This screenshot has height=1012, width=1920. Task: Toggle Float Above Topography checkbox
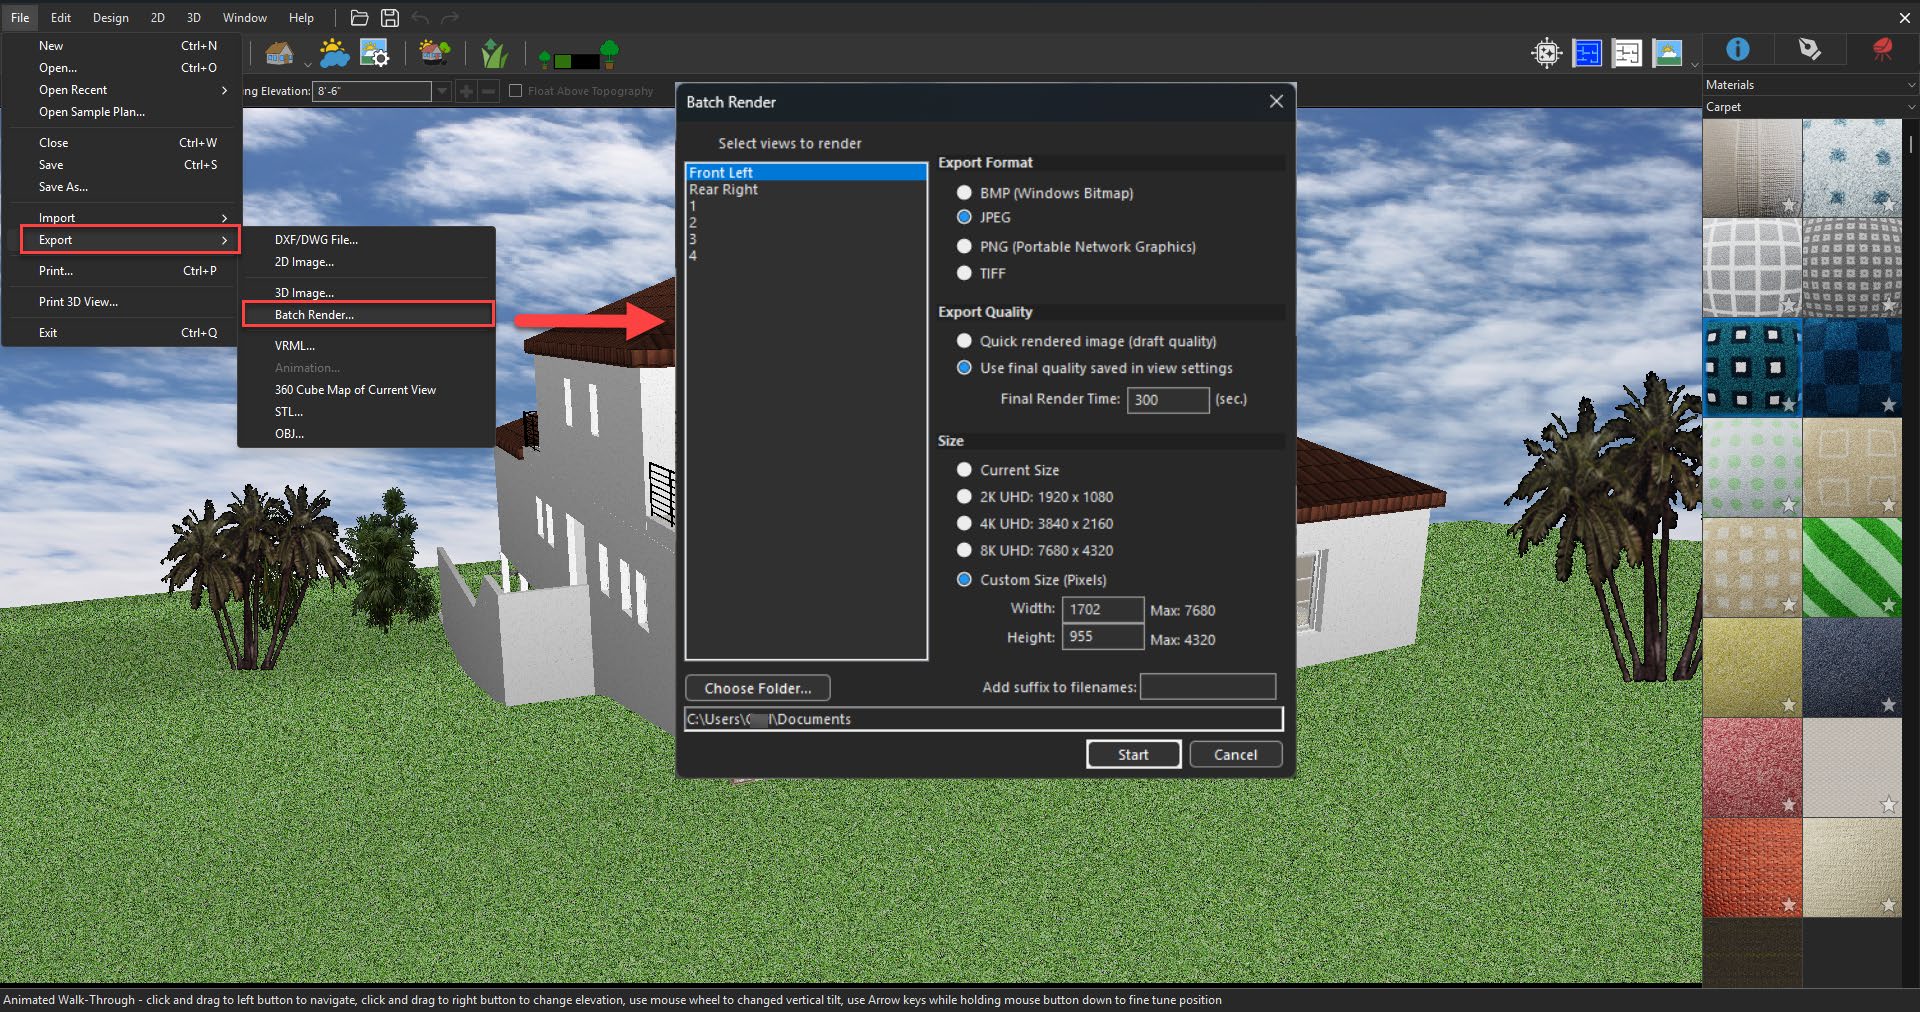click(516, 91)
